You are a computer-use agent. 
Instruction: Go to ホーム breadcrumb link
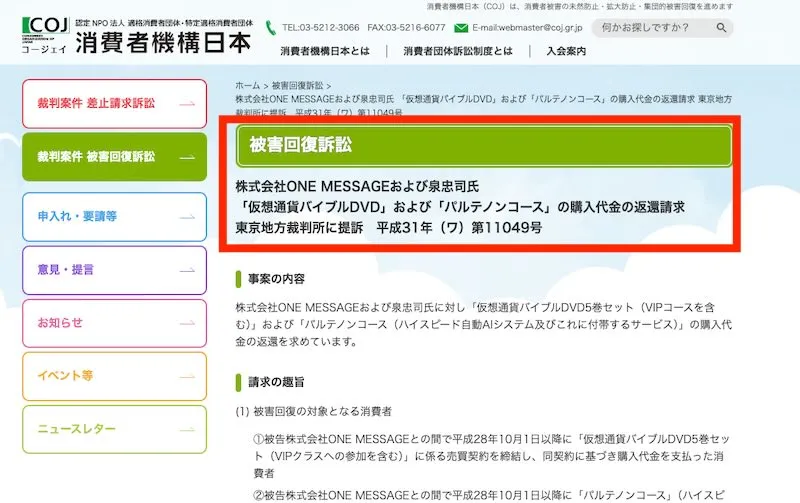247,85
